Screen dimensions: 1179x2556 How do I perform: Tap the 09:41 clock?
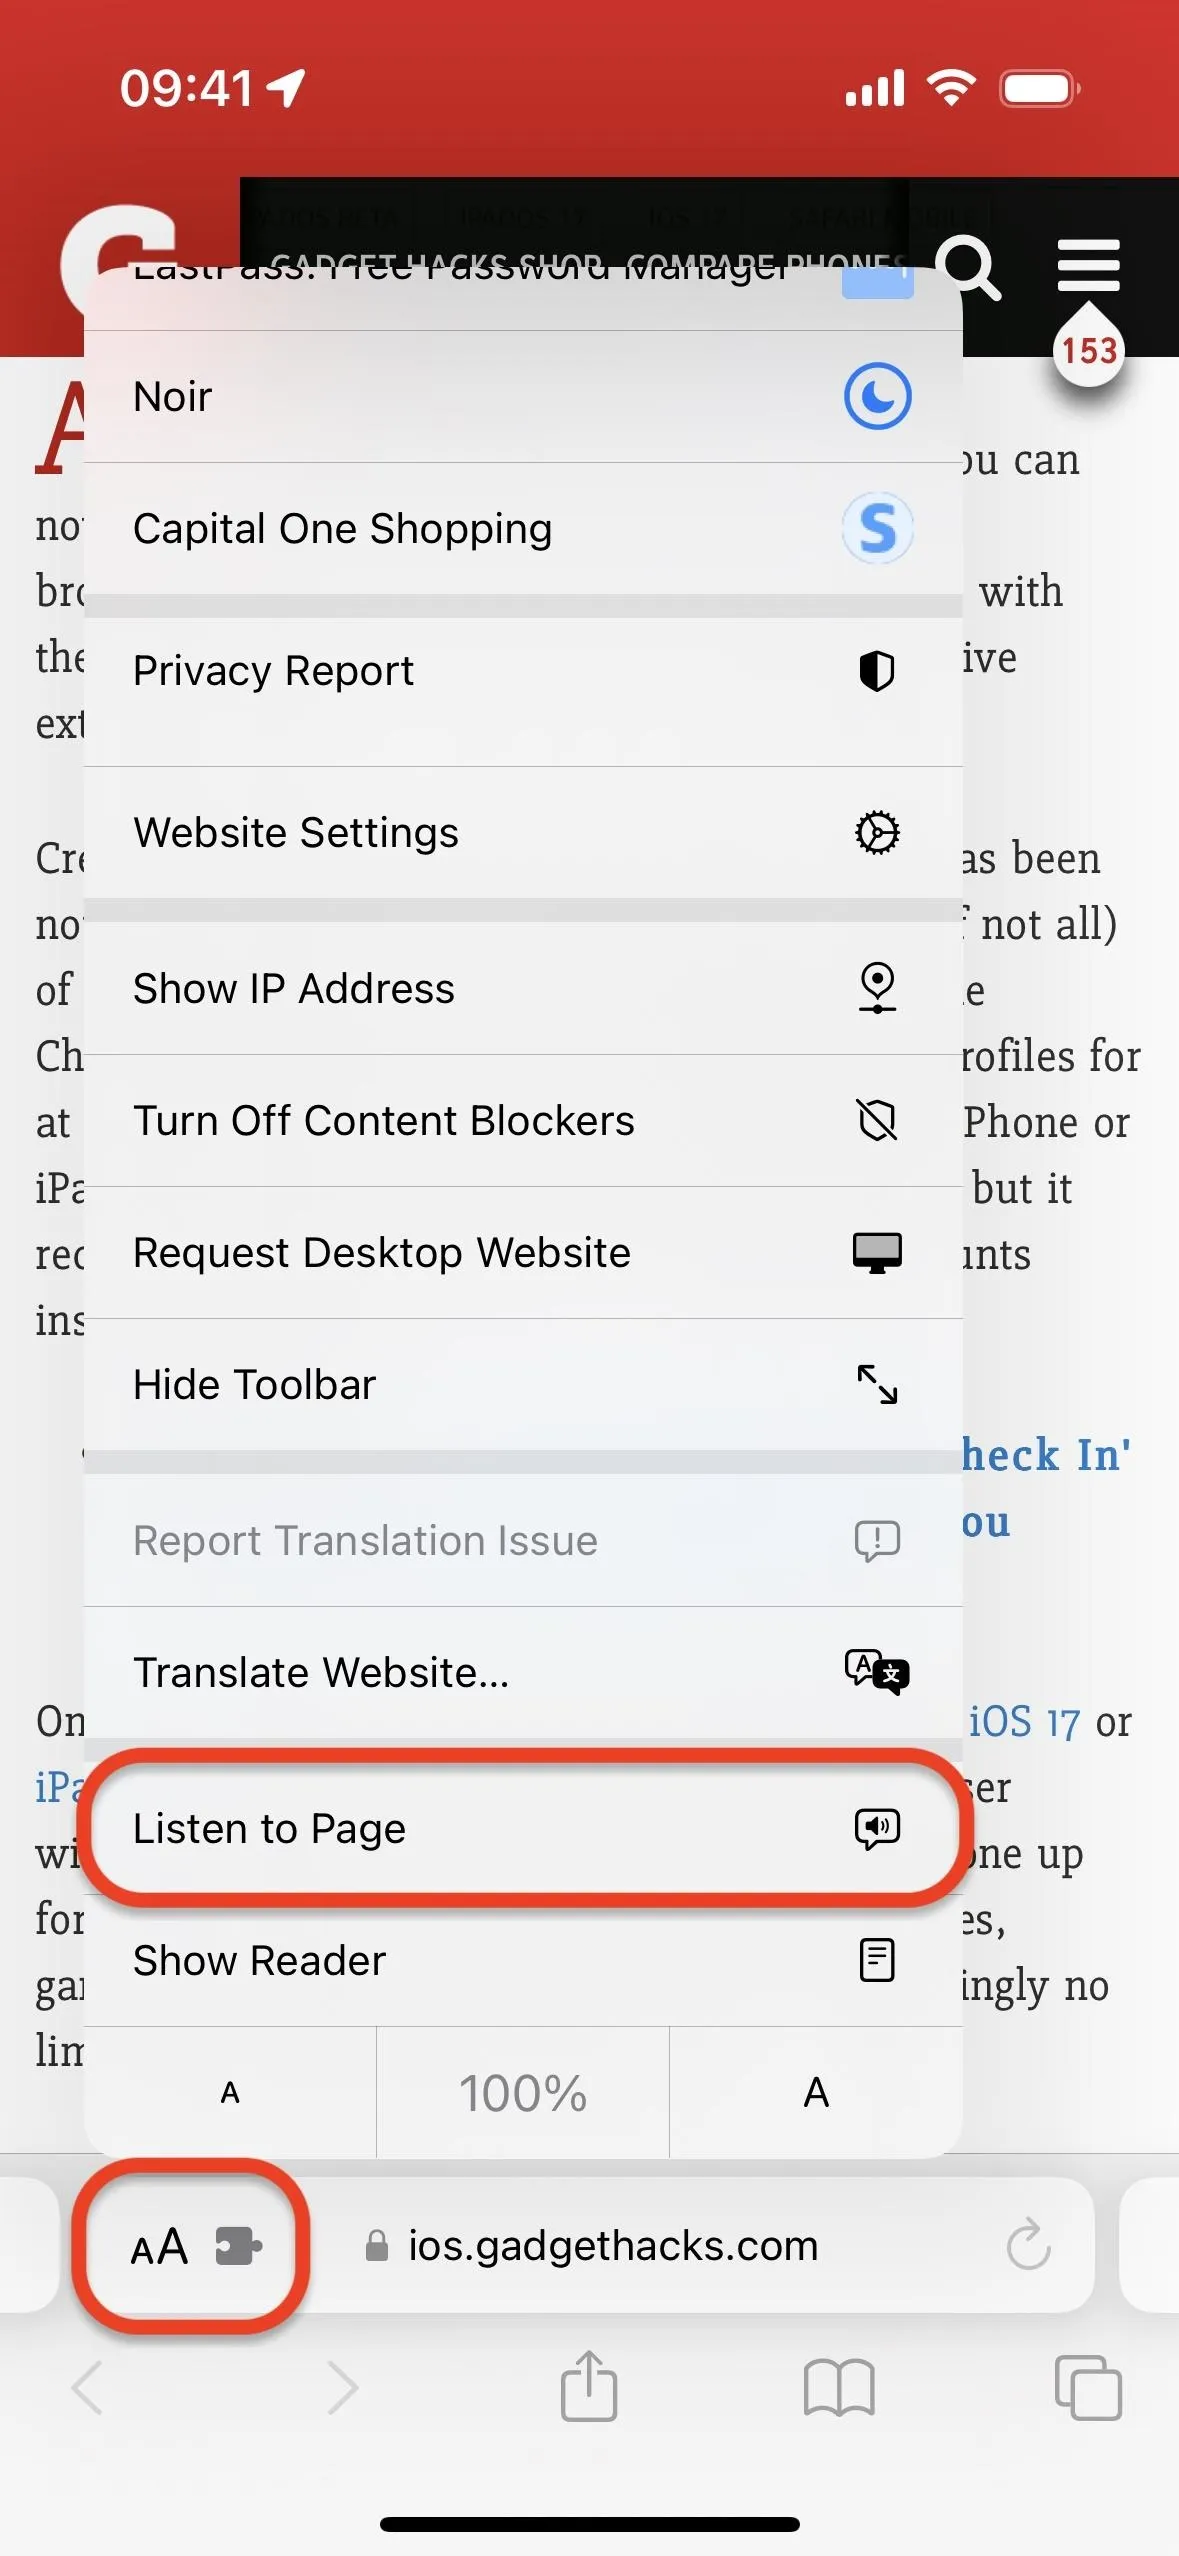pos(187,88)
